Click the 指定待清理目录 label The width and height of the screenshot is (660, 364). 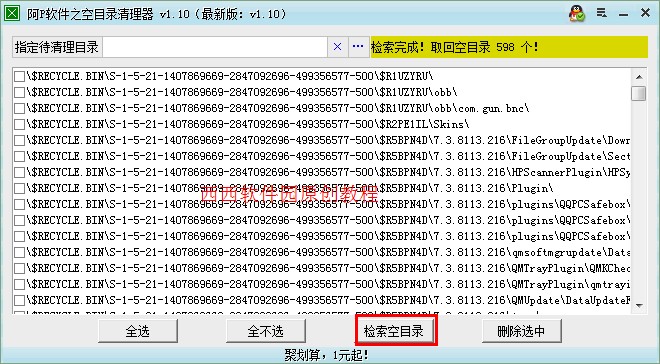[57, 47]
